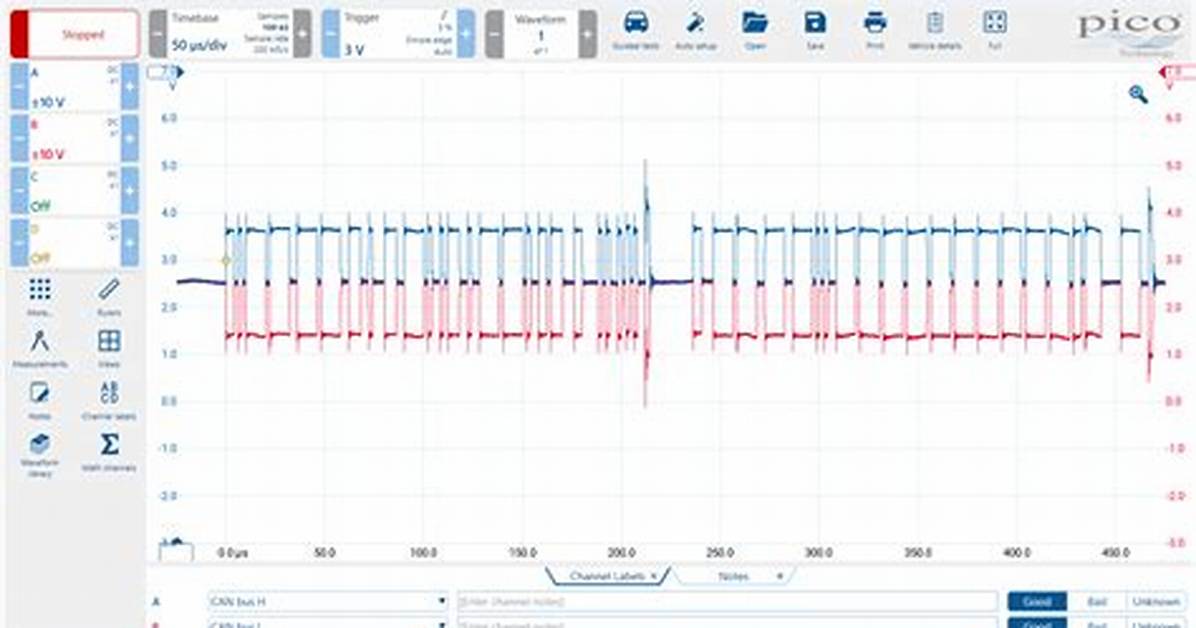Viewport: 1196px width, 628px height.
Task: Lower the trigger level with the minus button
Action: click(330, 34)
